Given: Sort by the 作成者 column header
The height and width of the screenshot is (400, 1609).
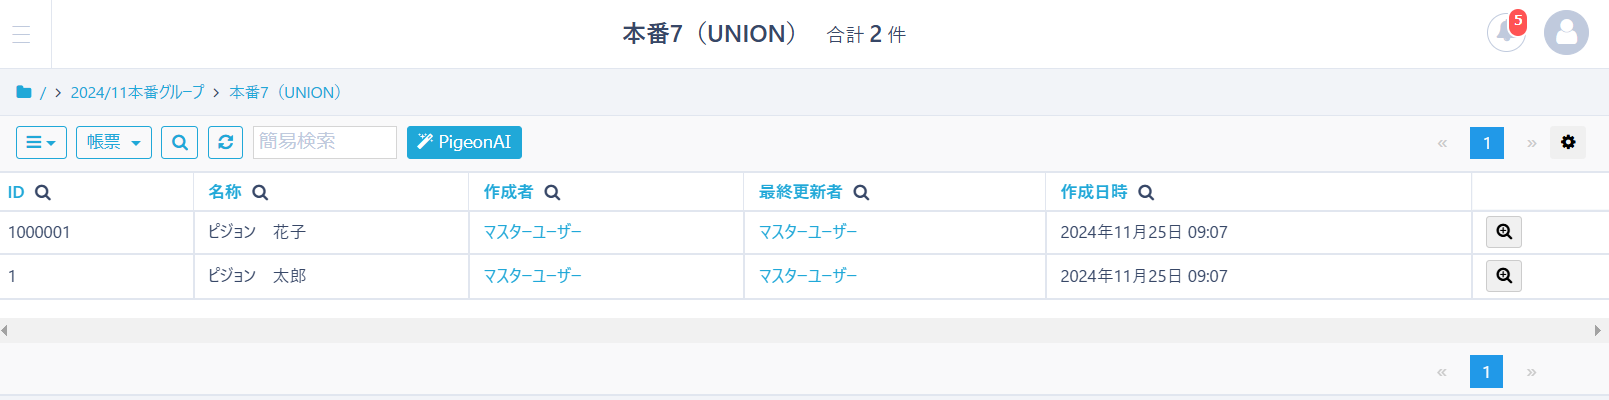Looking at the screenshot, I should pos(508,192).
